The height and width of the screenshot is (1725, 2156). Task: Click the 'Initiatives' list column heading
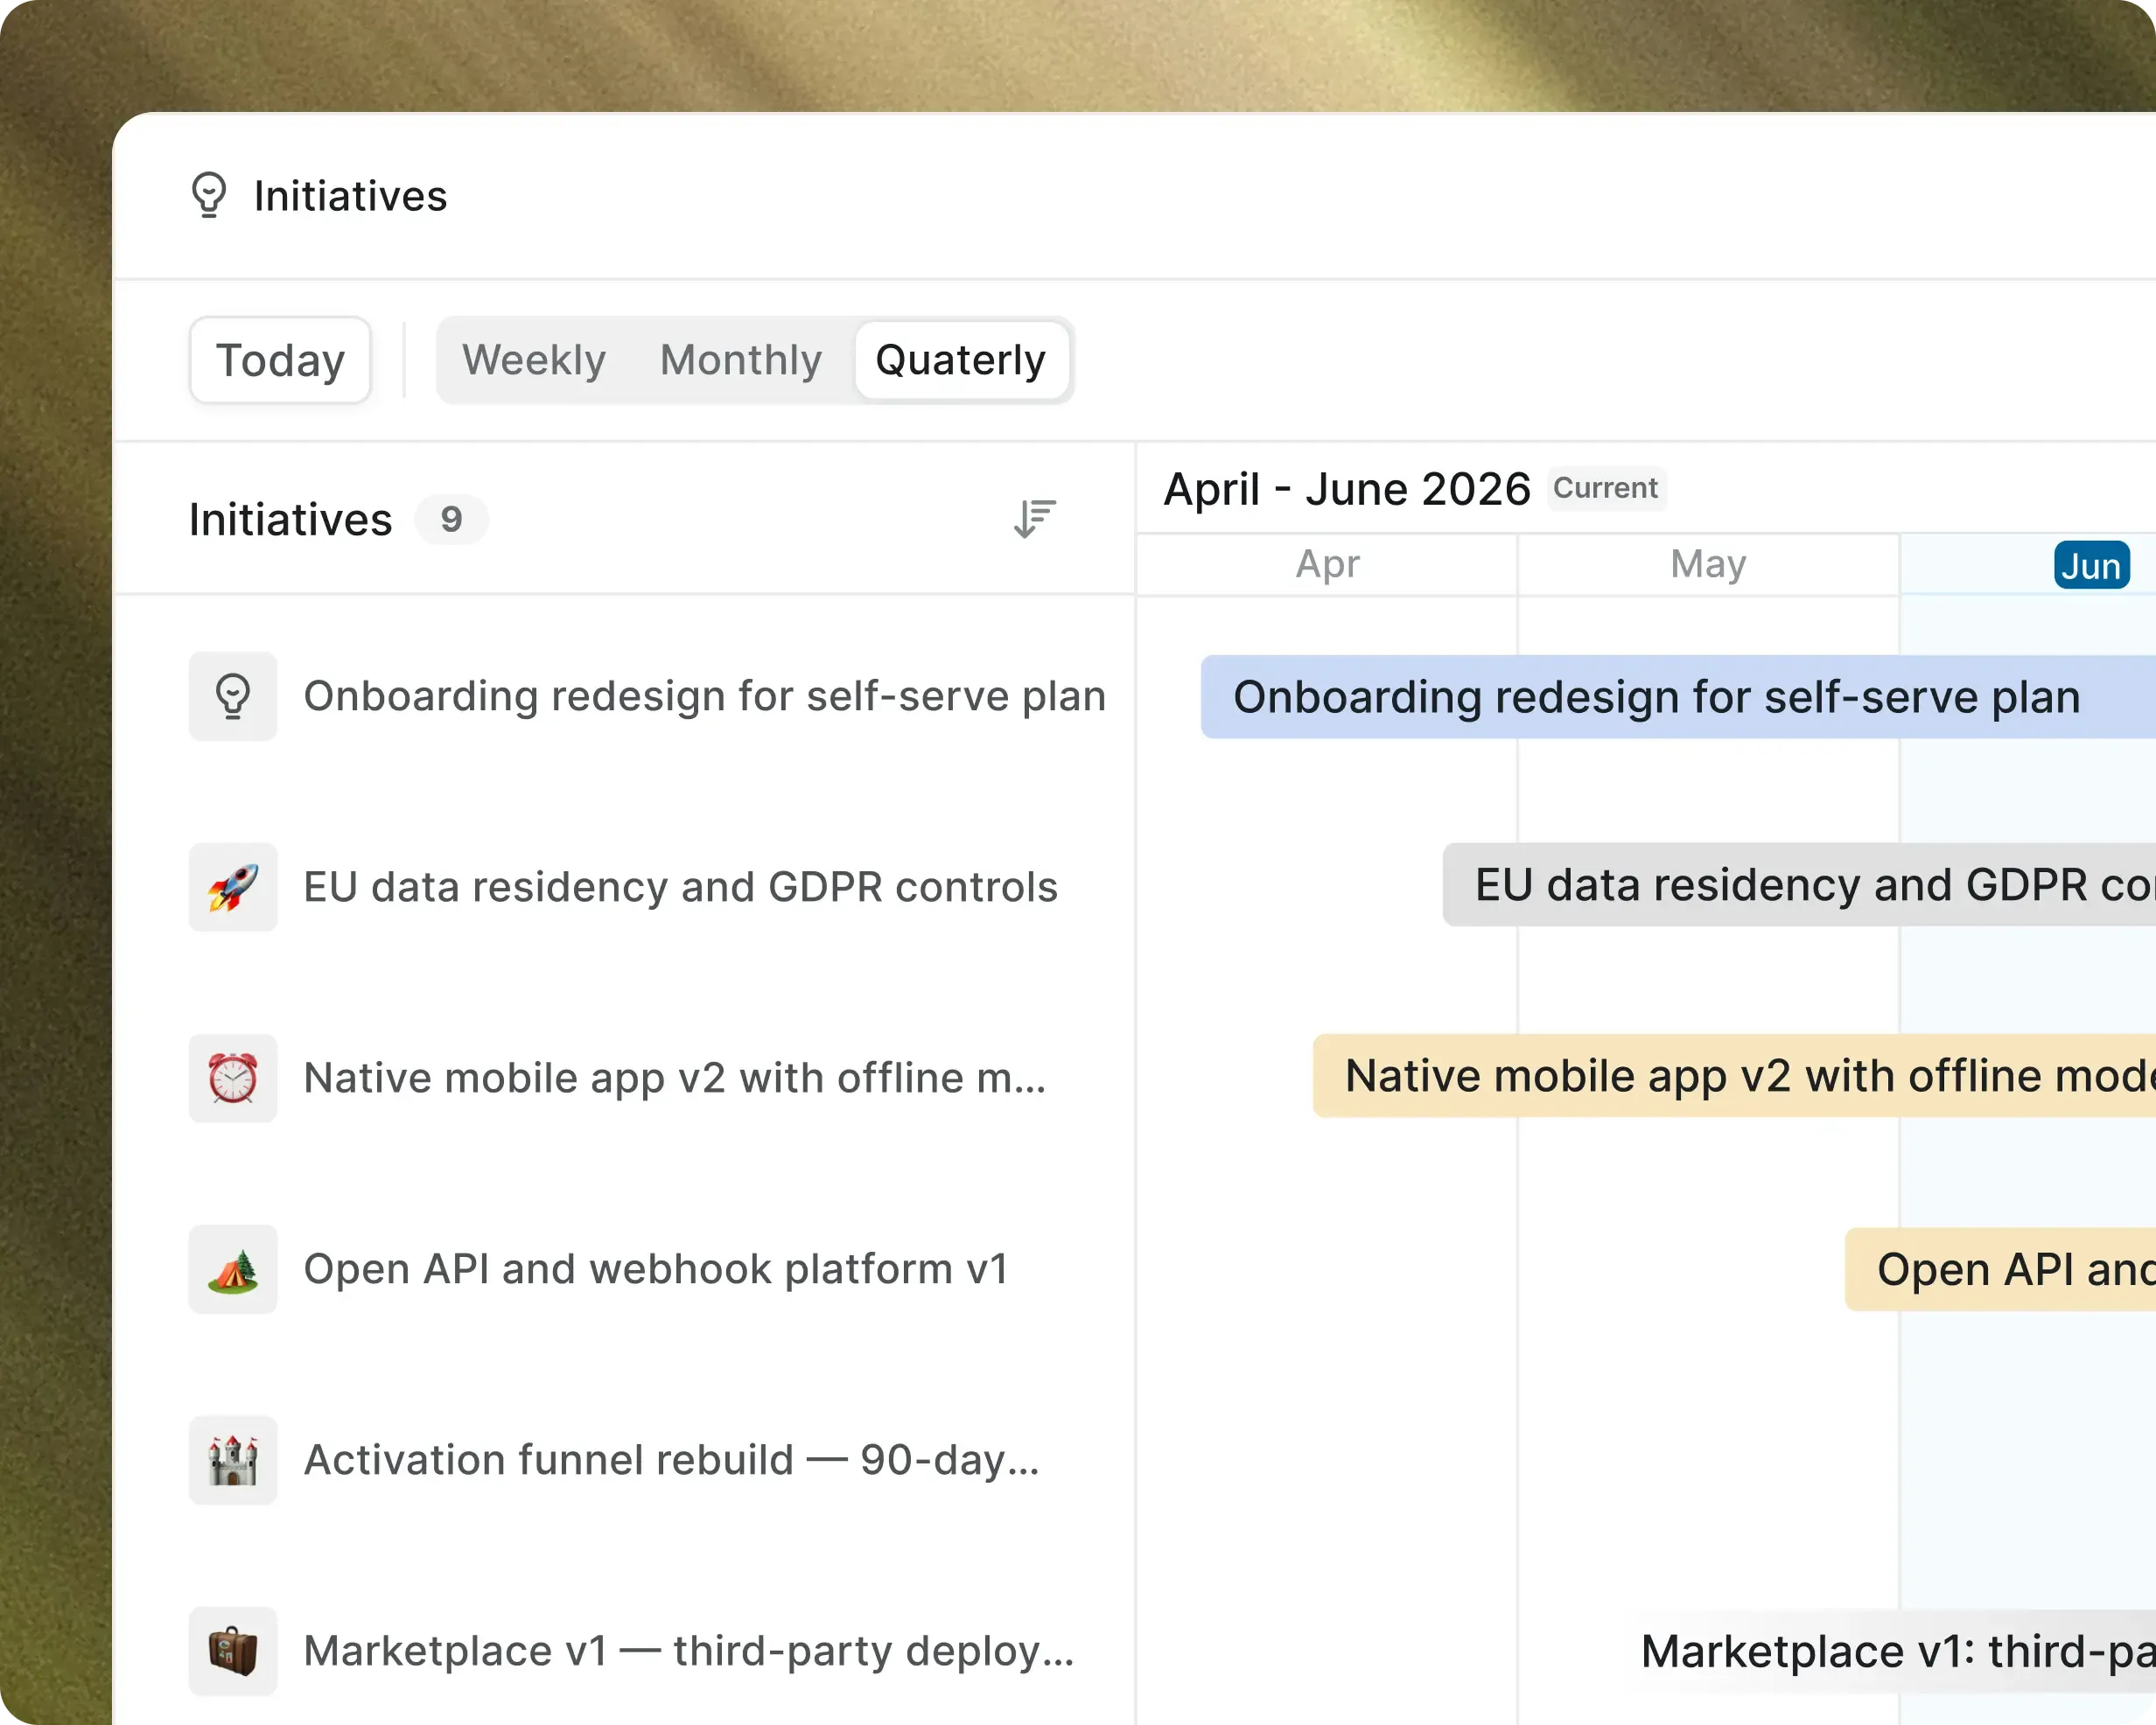coord(291,520)
